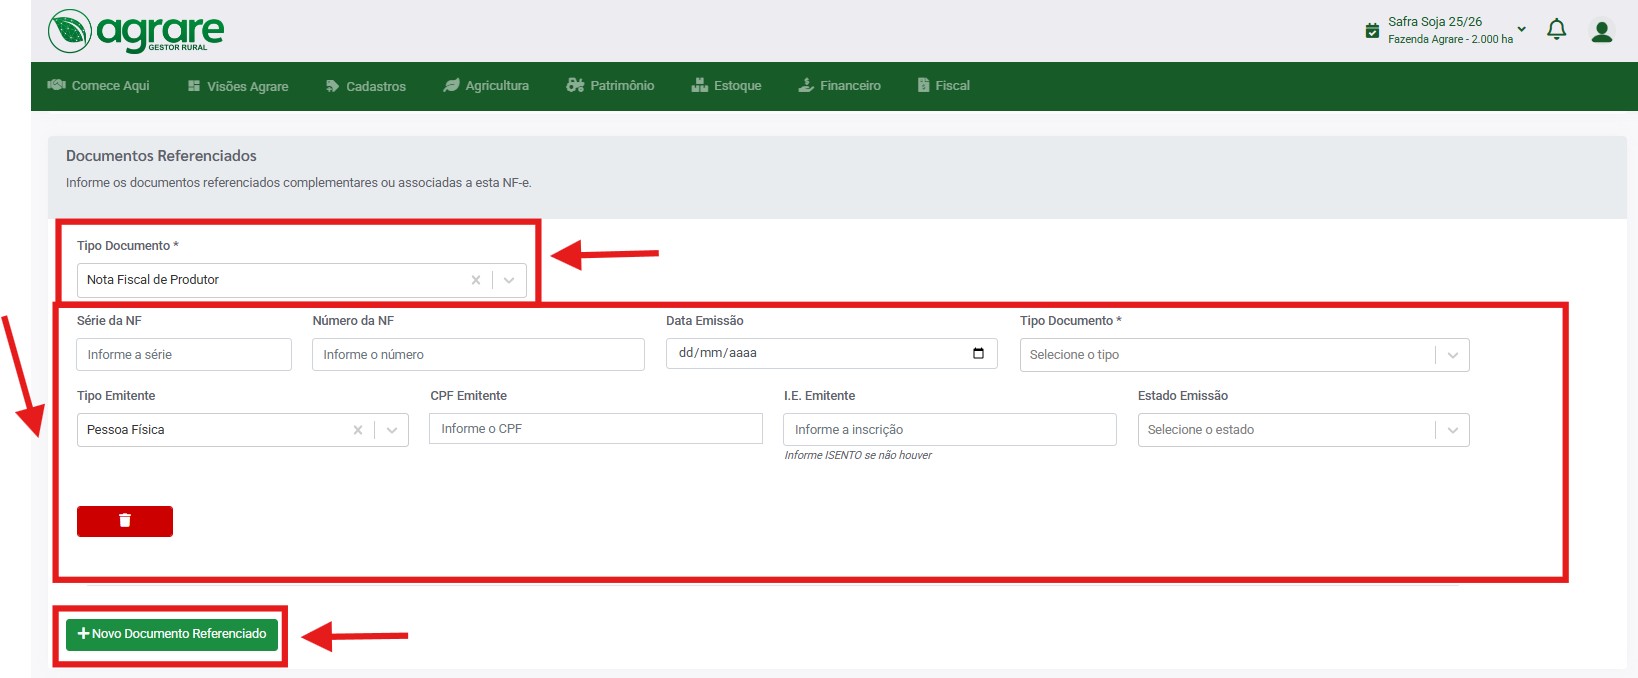Click the Série da NF input field

coord(184,354)
